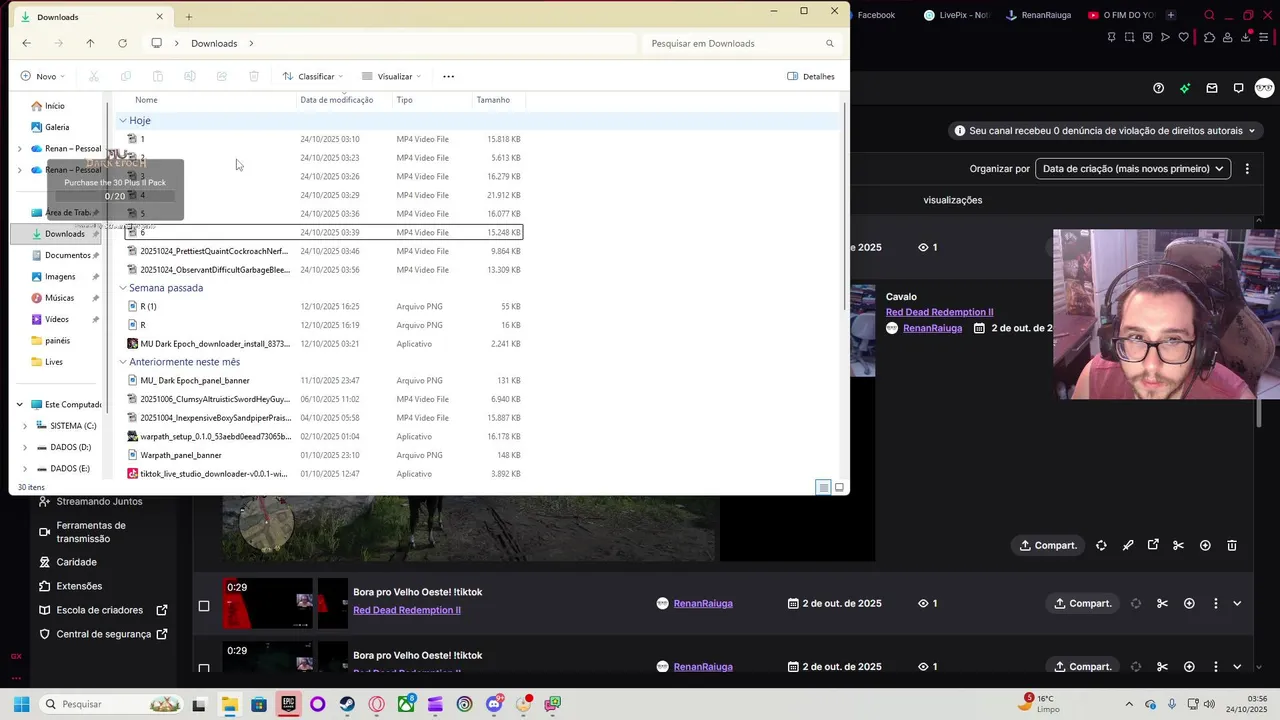
Task: Select Galeria in the navigation pane
Action: click(x=56, y=127)
